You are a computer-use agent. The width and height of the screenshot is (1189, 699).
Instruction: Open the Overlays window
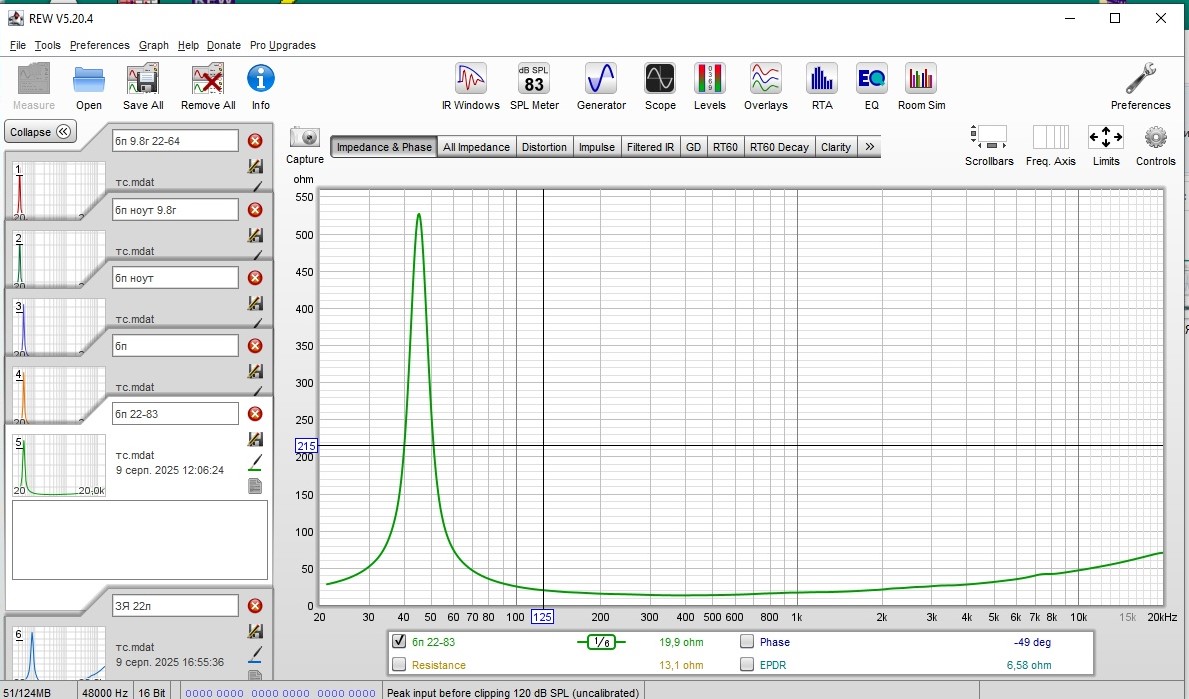765,79
